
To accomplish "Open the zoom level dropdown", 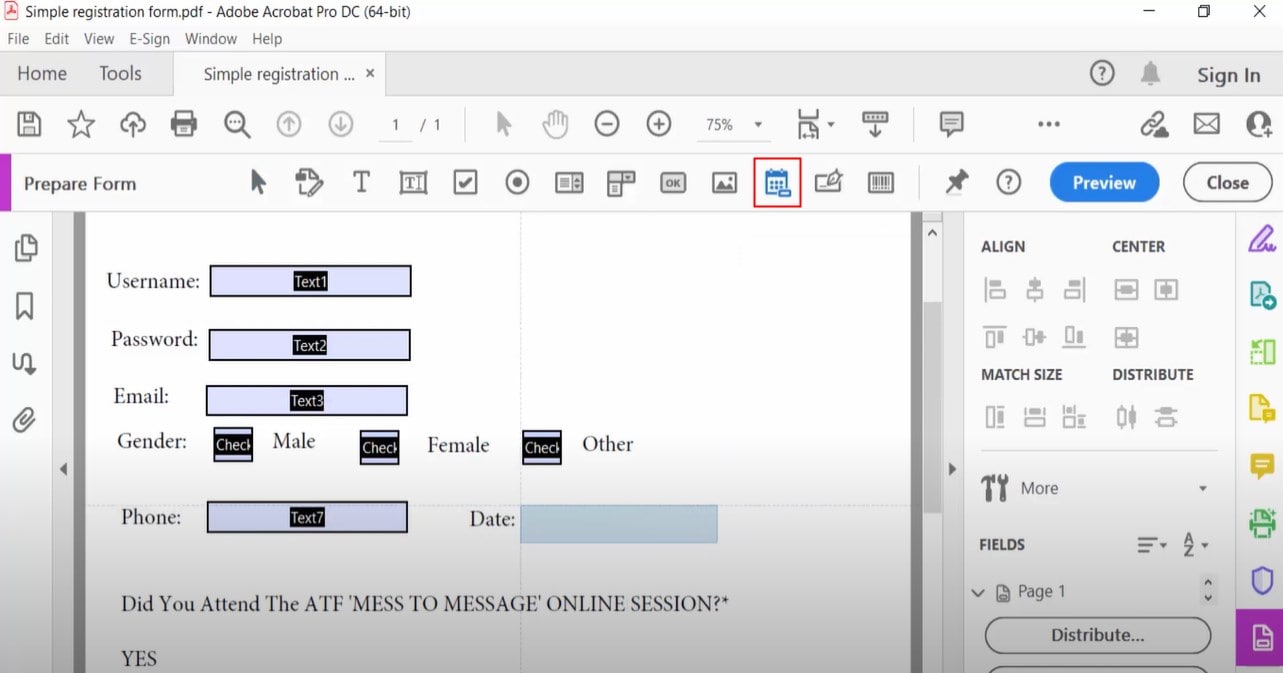I will tap(755, 124).
